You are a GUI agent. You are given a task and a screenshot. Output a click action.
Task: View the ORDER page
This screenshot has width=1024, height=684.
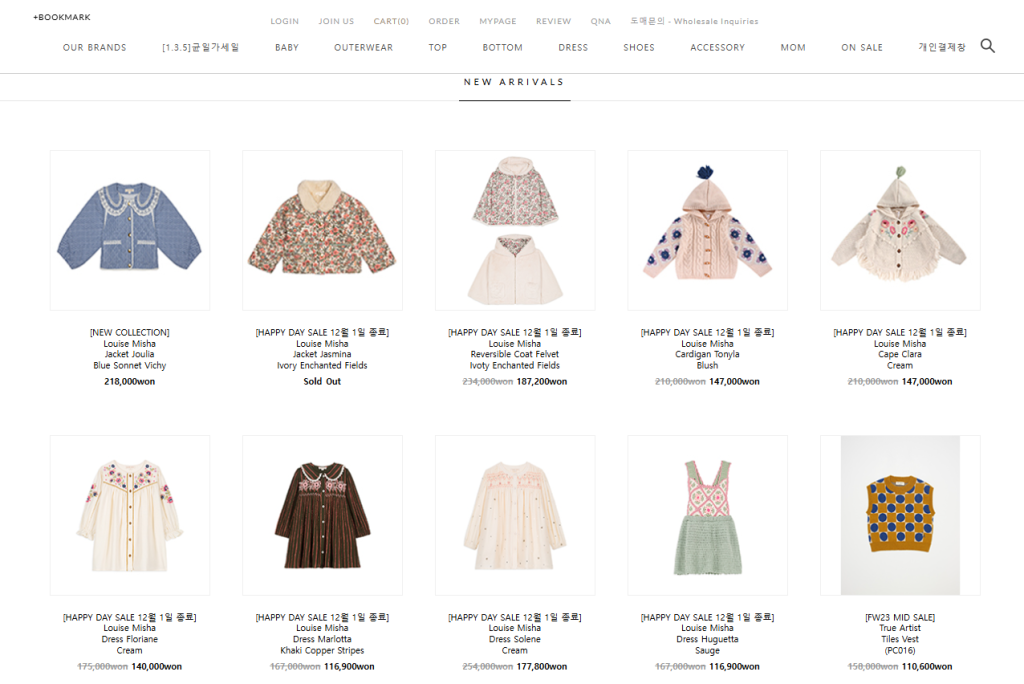444,21
